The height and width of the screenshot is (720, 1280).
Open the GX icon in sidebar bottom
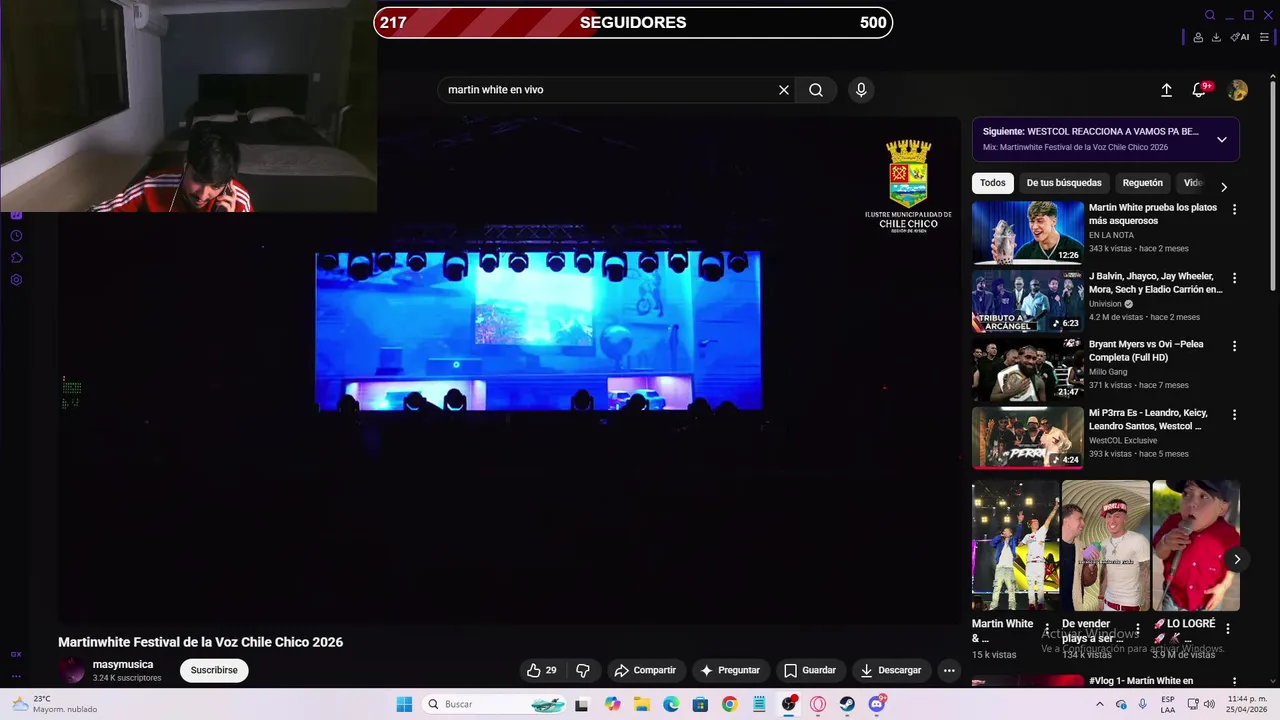(x=16, y=654)
